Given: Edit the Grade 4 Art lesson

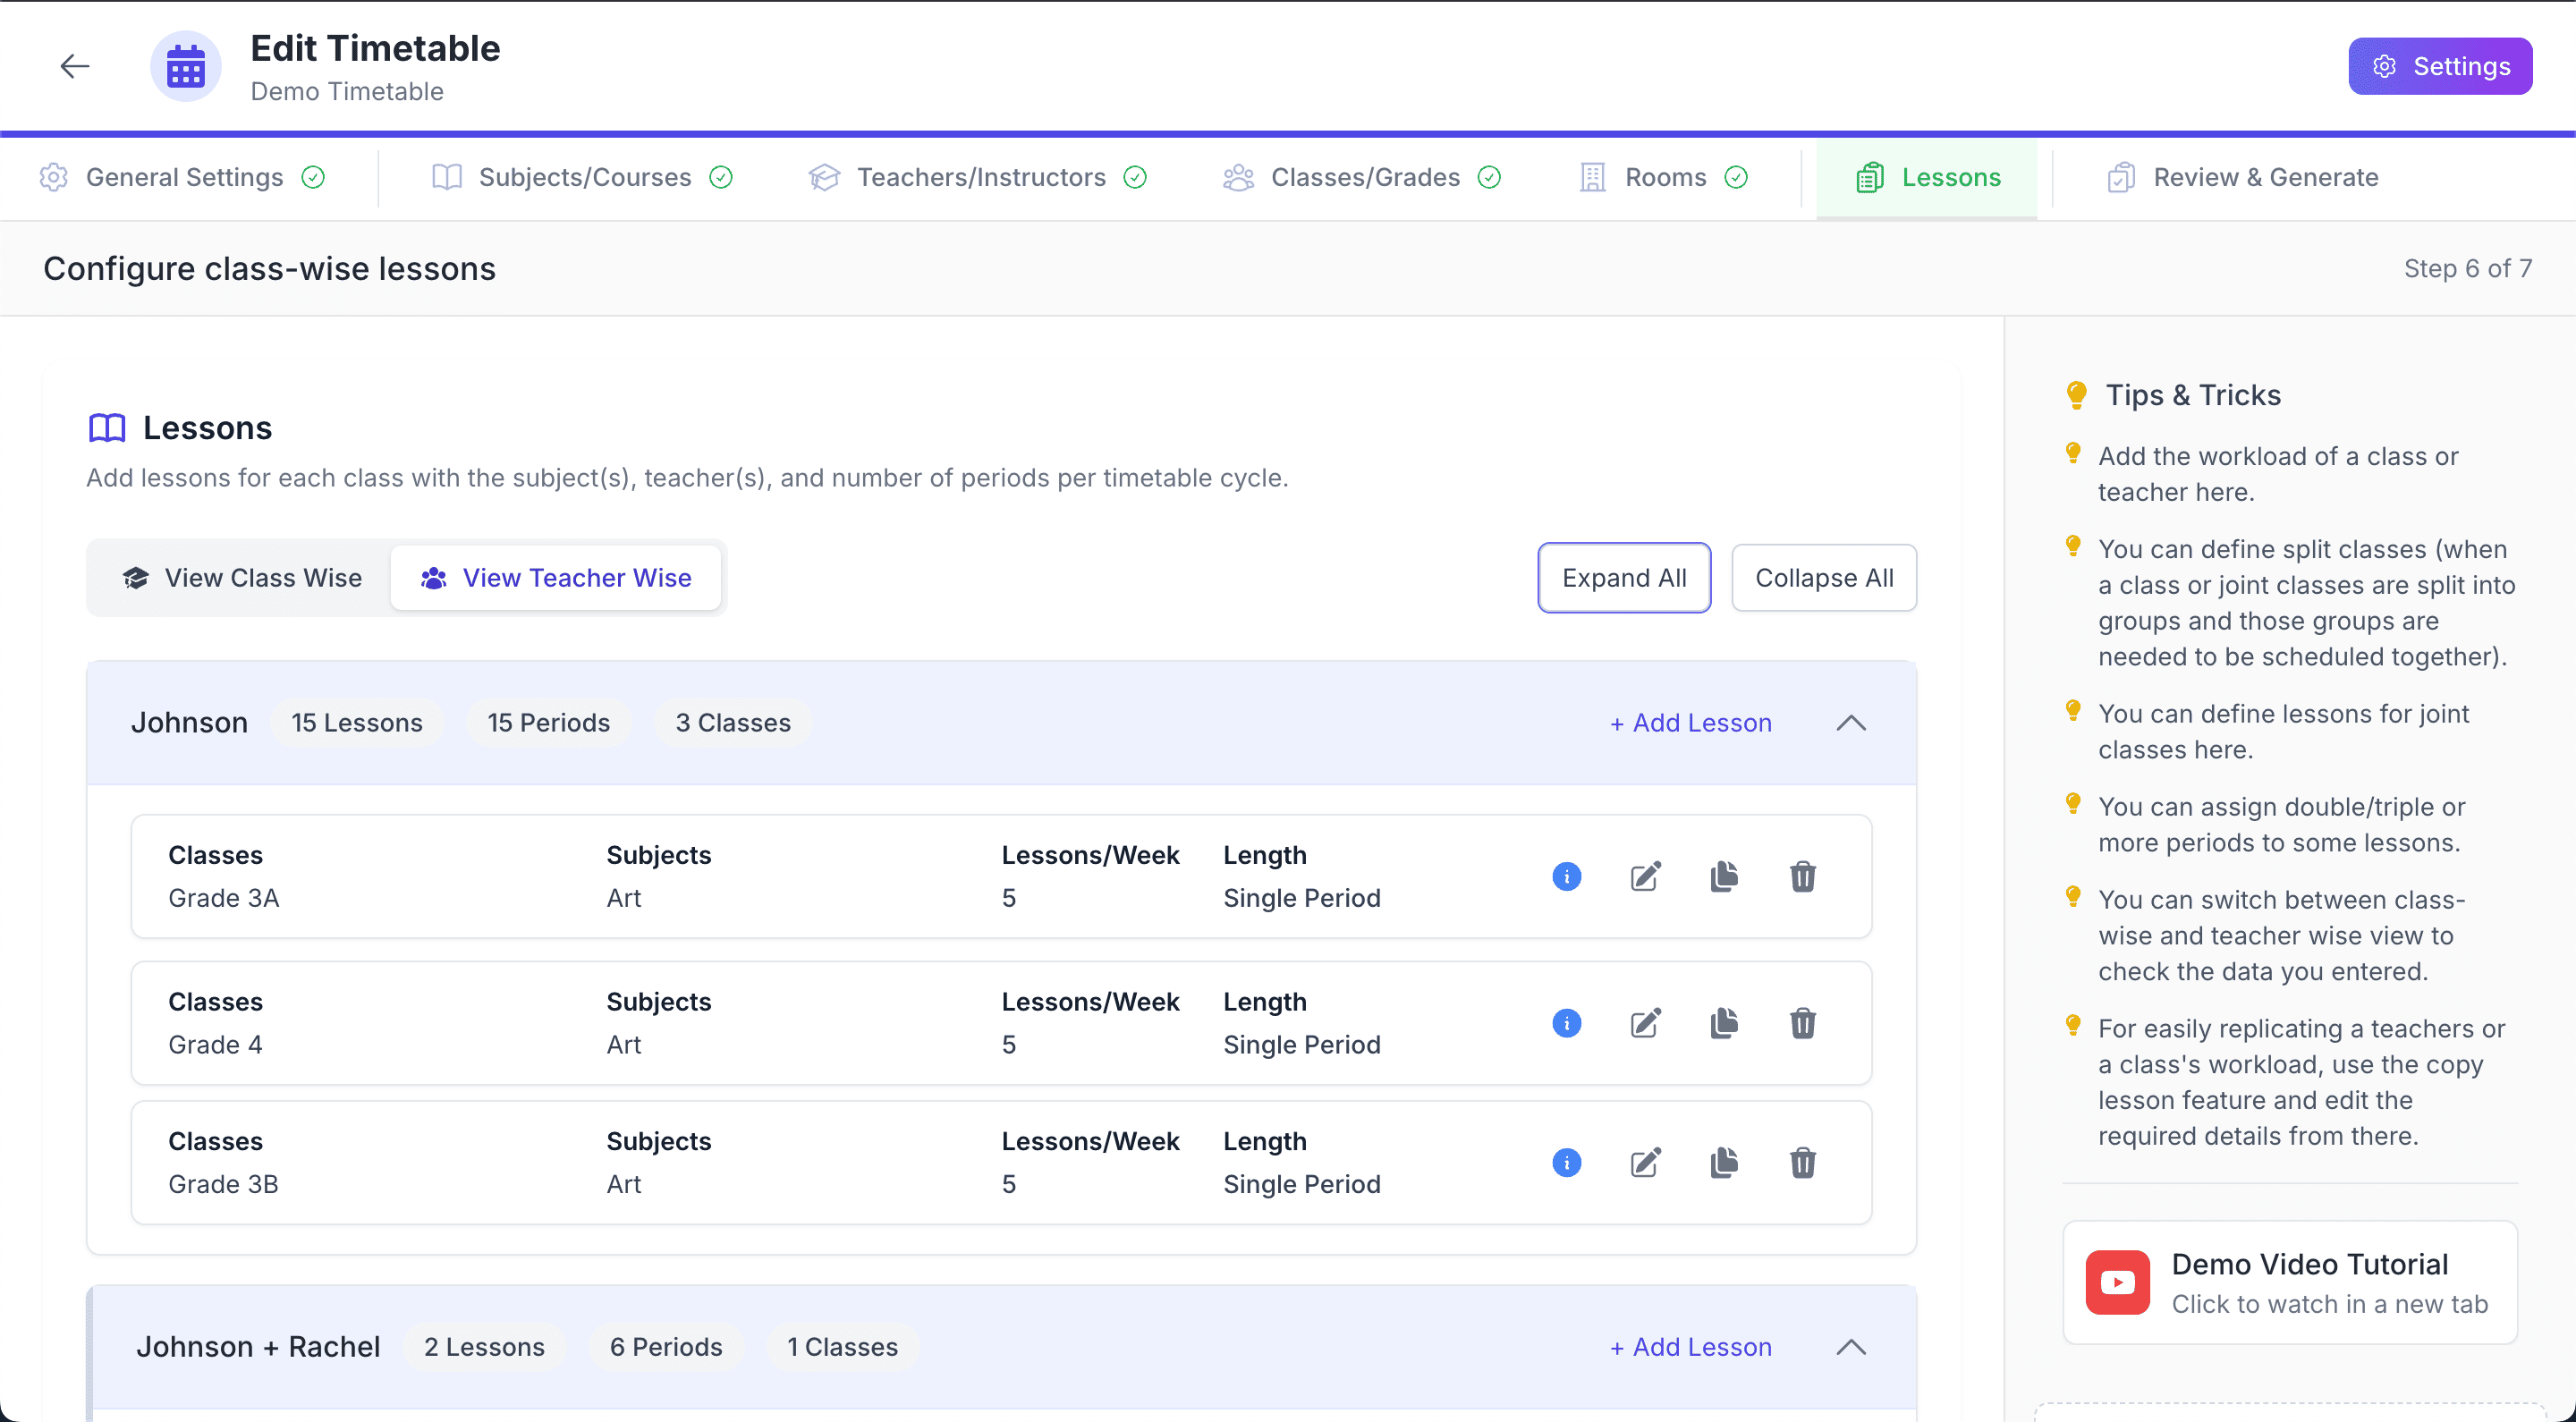Looking at the screenshot, I should point(1646,1023).
